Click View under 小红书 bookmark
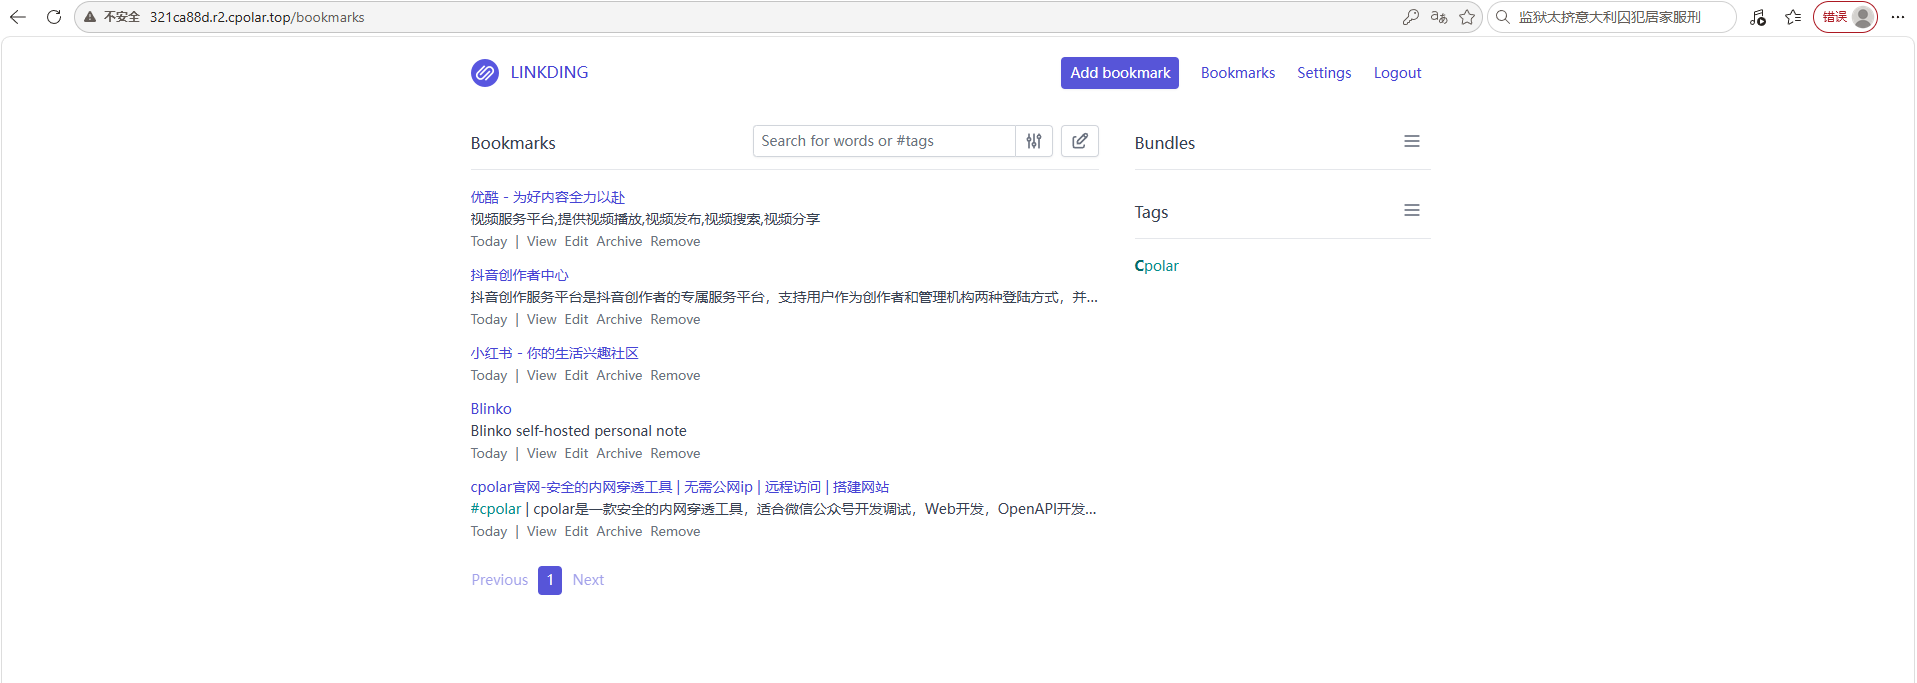This screenshot has height=683, width=1917. pyautogui.click(x=542, y=375)
